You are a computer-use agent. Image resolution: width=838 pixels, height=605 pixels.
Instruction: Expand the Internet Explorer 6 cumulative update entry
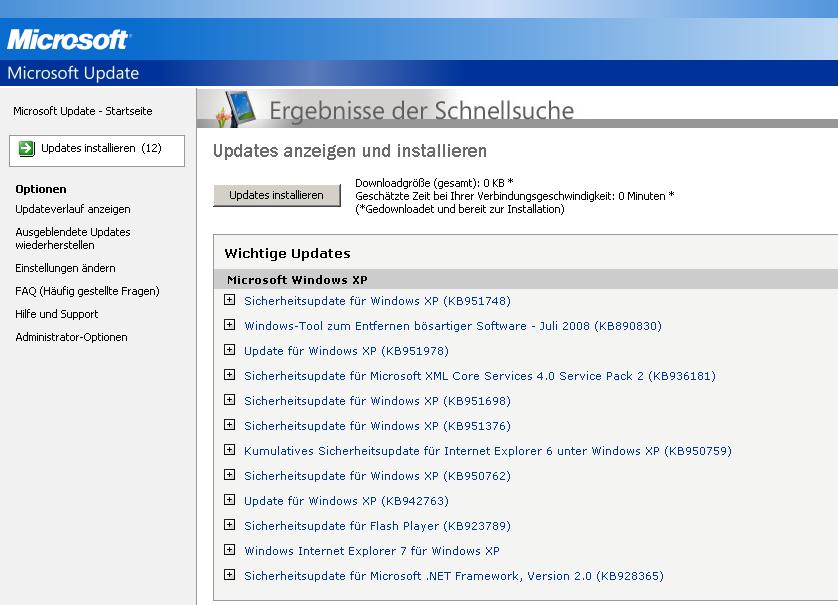(x=229, y=450)
